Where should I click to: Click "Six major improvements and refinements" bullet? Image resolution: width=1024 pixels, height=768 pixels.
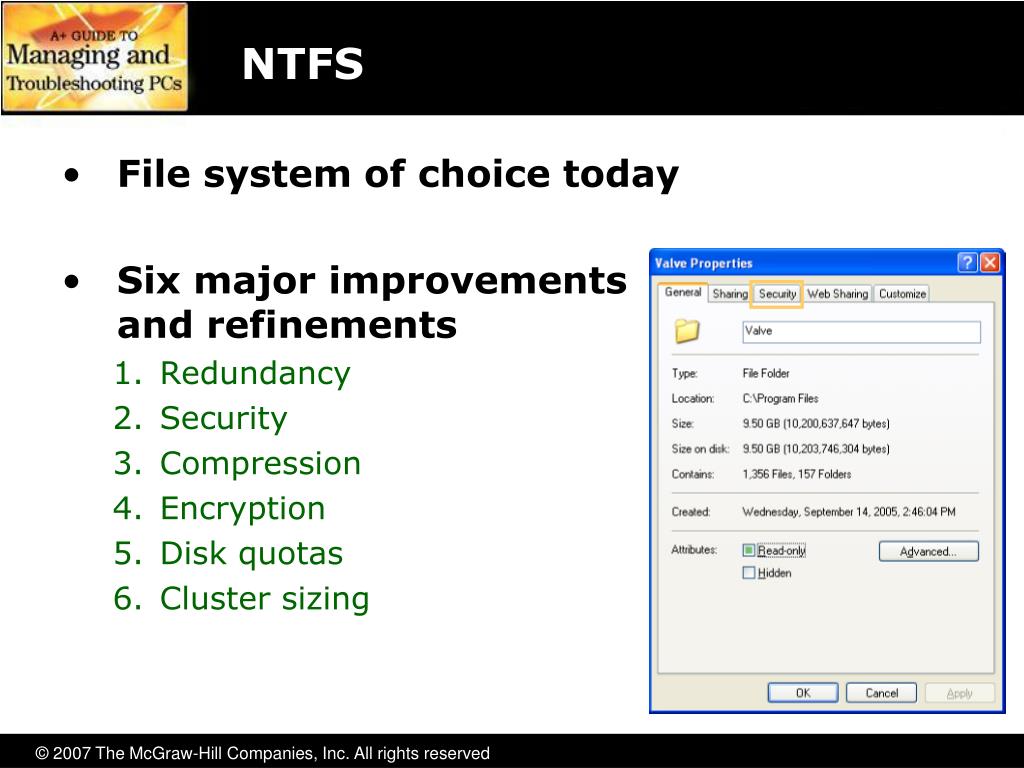coord(372,302)
